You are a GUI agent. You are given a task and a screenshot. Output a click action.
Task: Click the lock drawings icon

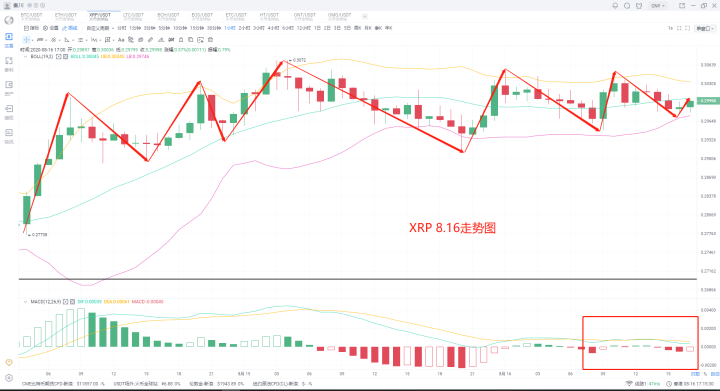point(181,40)
